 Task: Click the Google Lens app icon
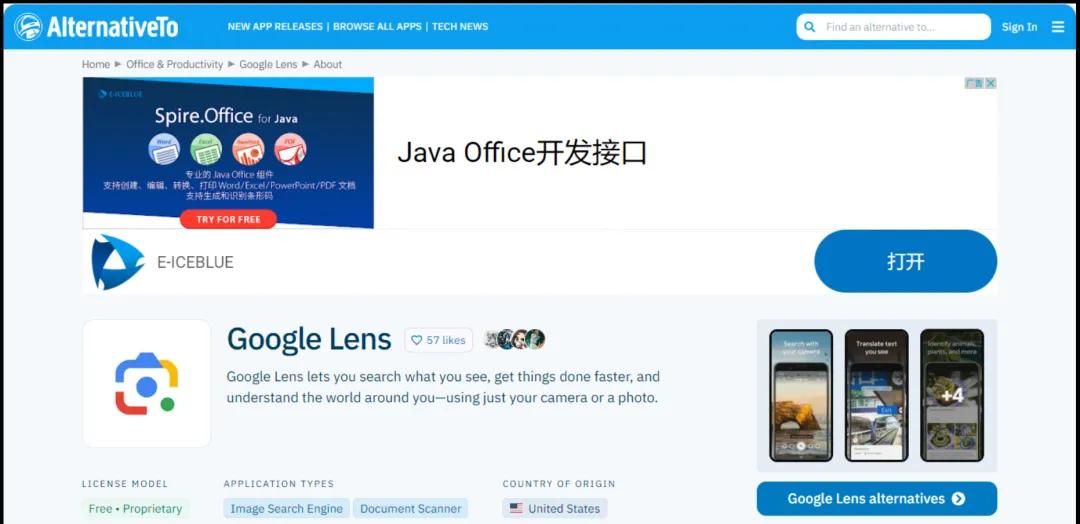pos(147,384)
